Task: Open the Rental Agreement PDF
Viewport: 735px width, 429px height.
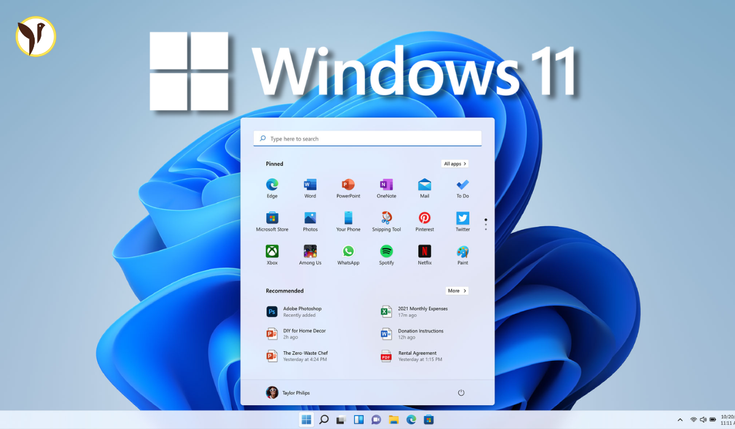Action: pyautogui.click(x=411, y=356)
